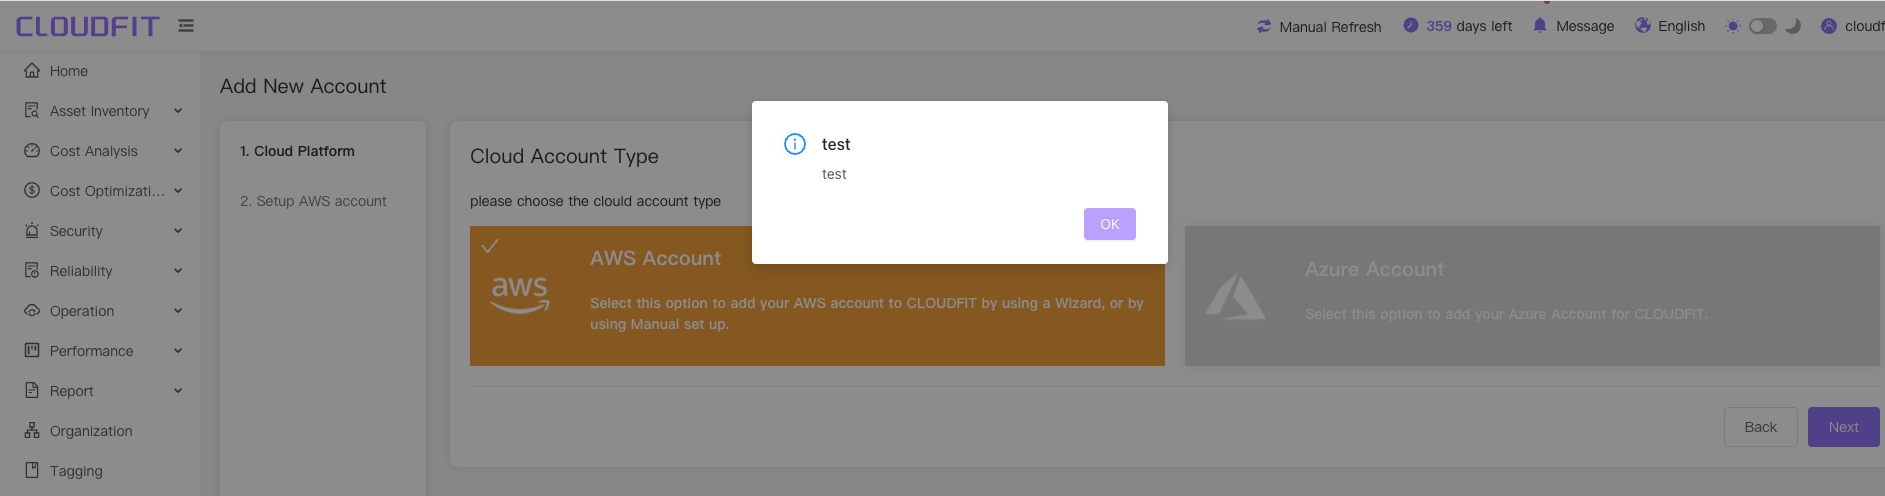This screenshot has height=496, width=1885.
Task: Select the Azure Account card
Action: [1532, 296]
